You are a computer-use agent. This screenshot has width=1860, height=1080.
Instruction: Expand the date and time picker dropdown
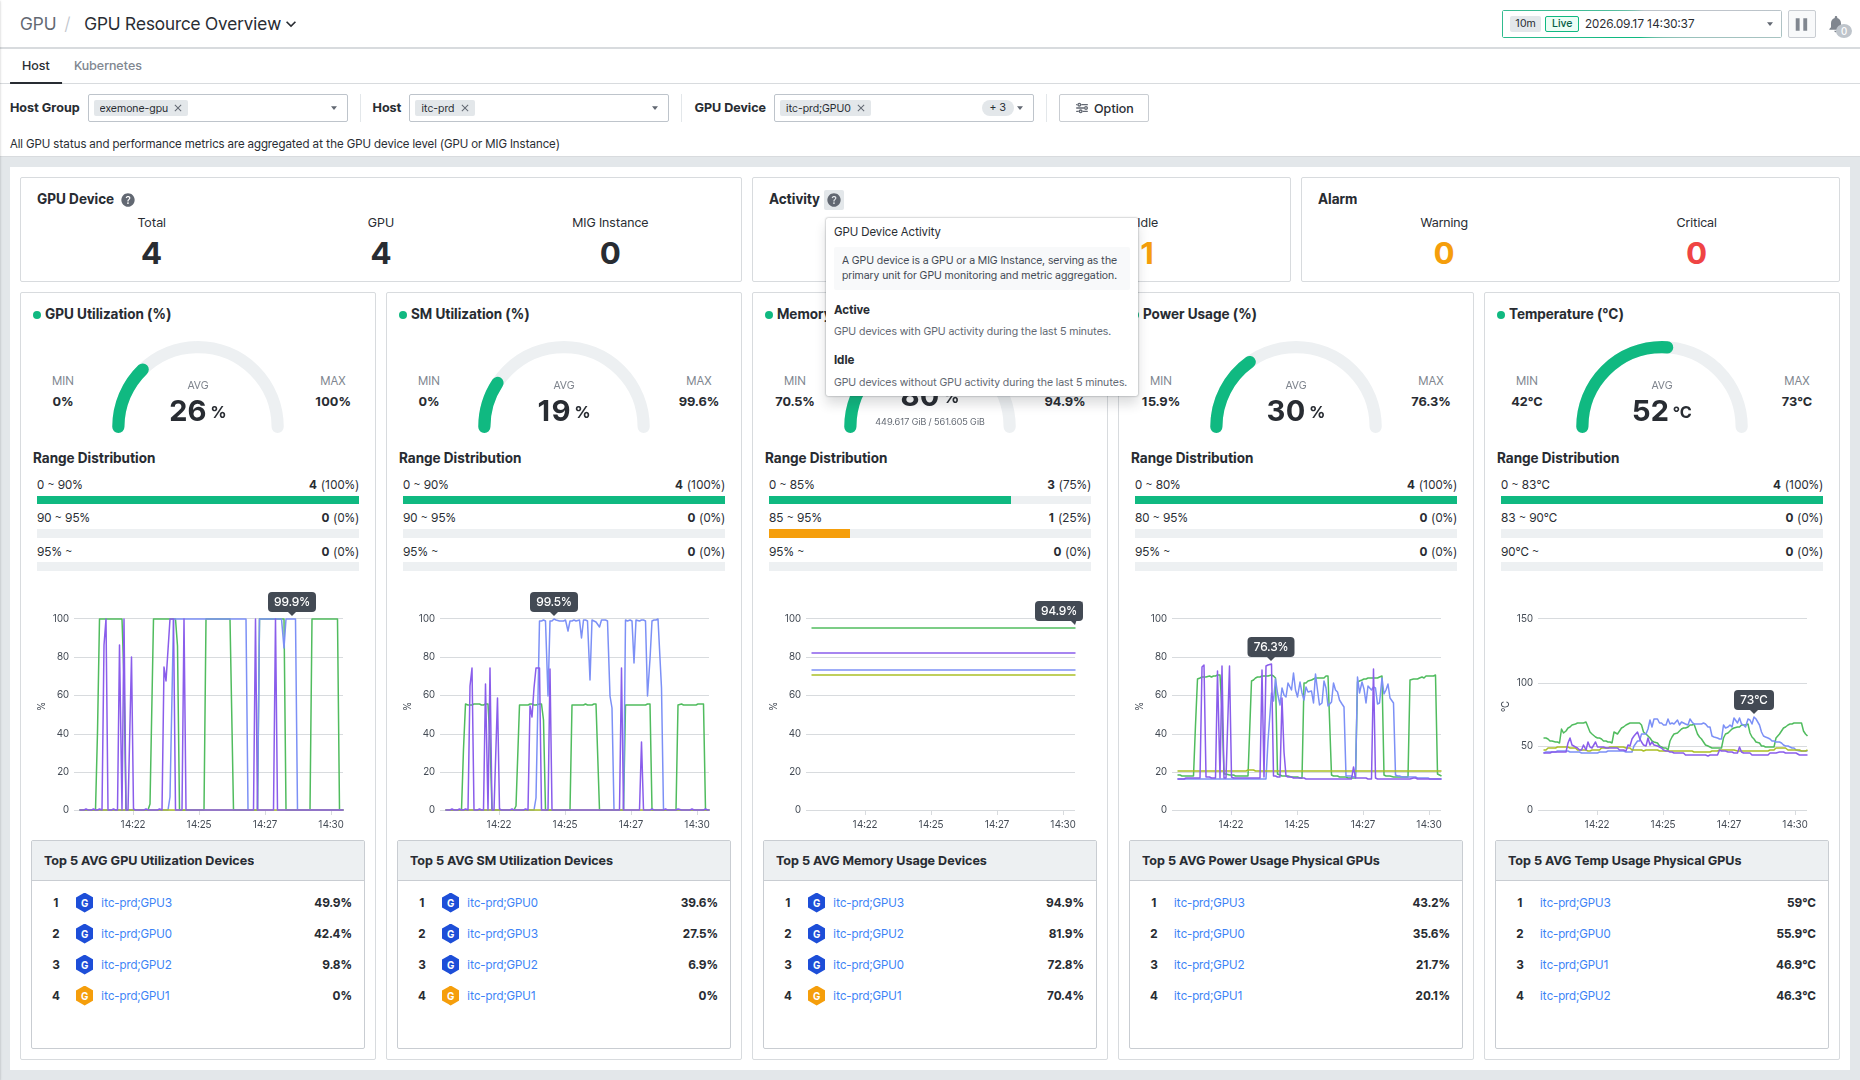tap(1769, 24)
